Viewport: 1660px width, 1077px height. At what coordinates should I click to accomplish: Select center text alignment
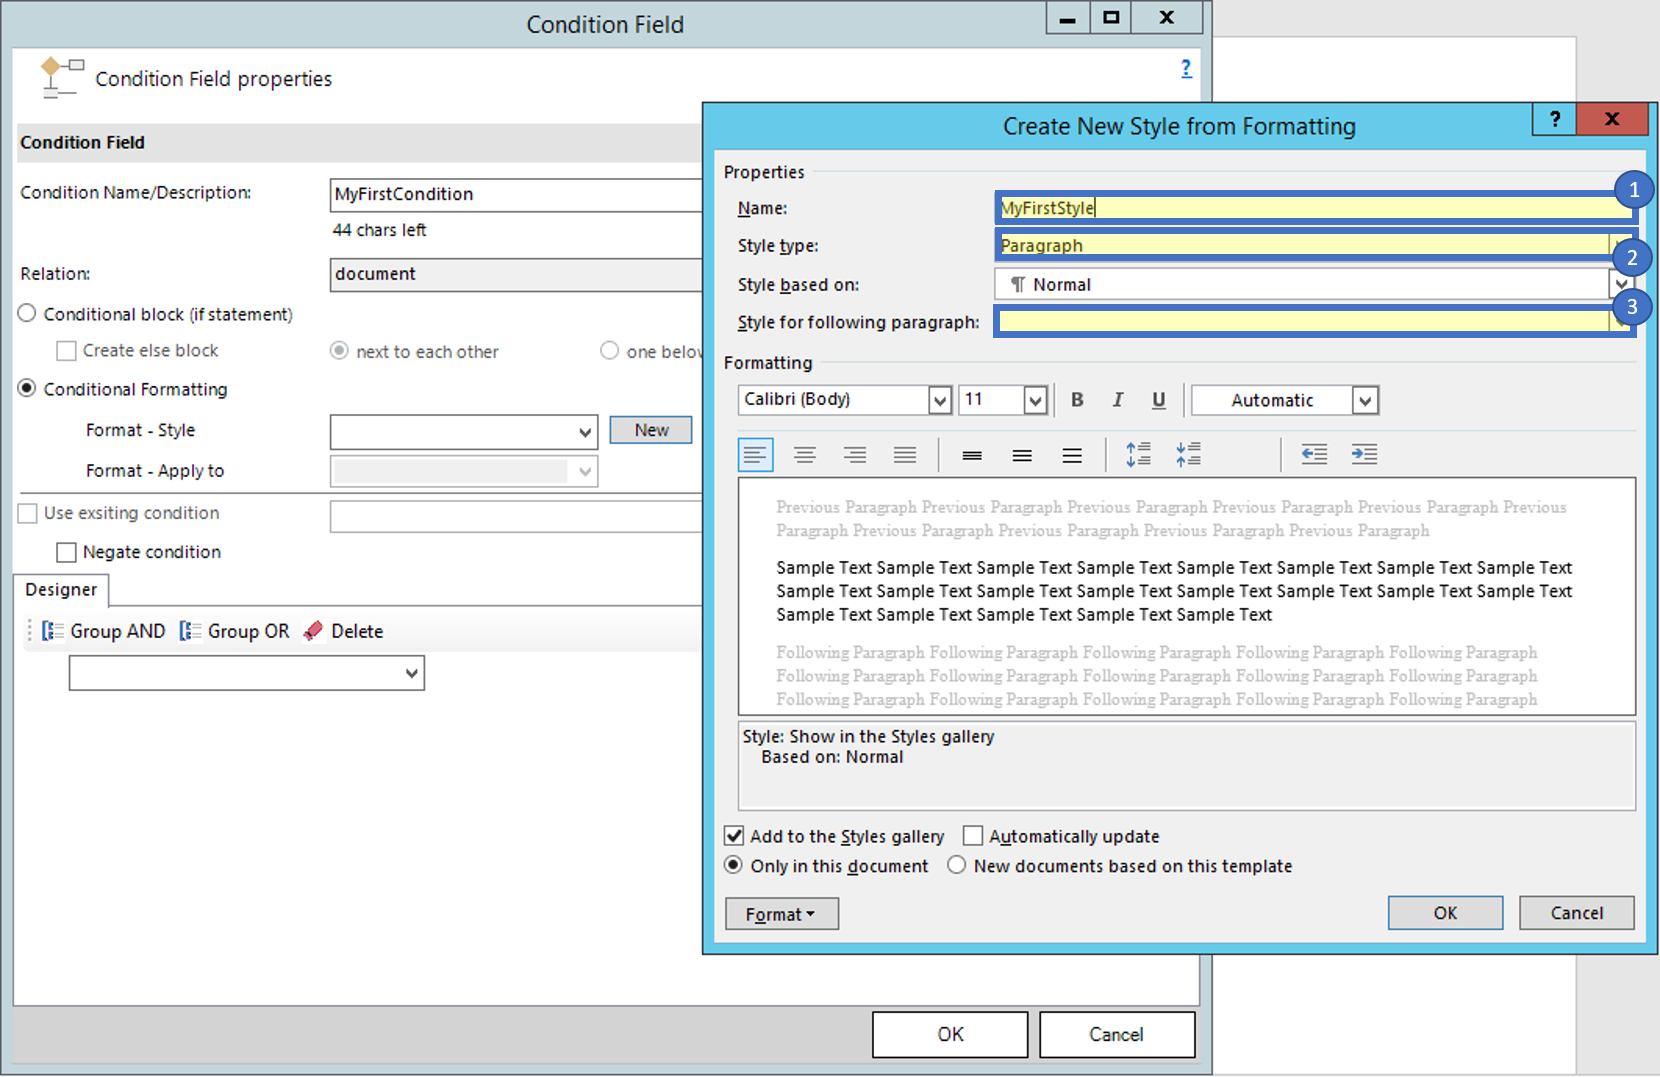805,454
